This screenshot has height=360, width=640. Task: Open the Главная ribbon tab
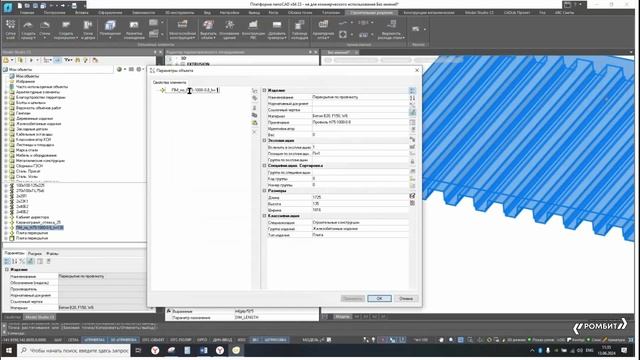tap(27, 13)
